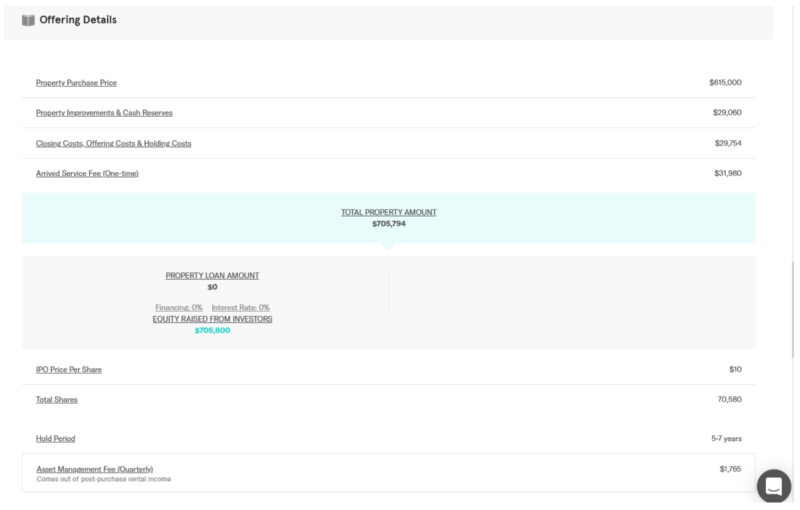Select the 5-7 years hold period value
Image resolution: width=800 pixels, height=510 pixels.
tap(727, 439)
